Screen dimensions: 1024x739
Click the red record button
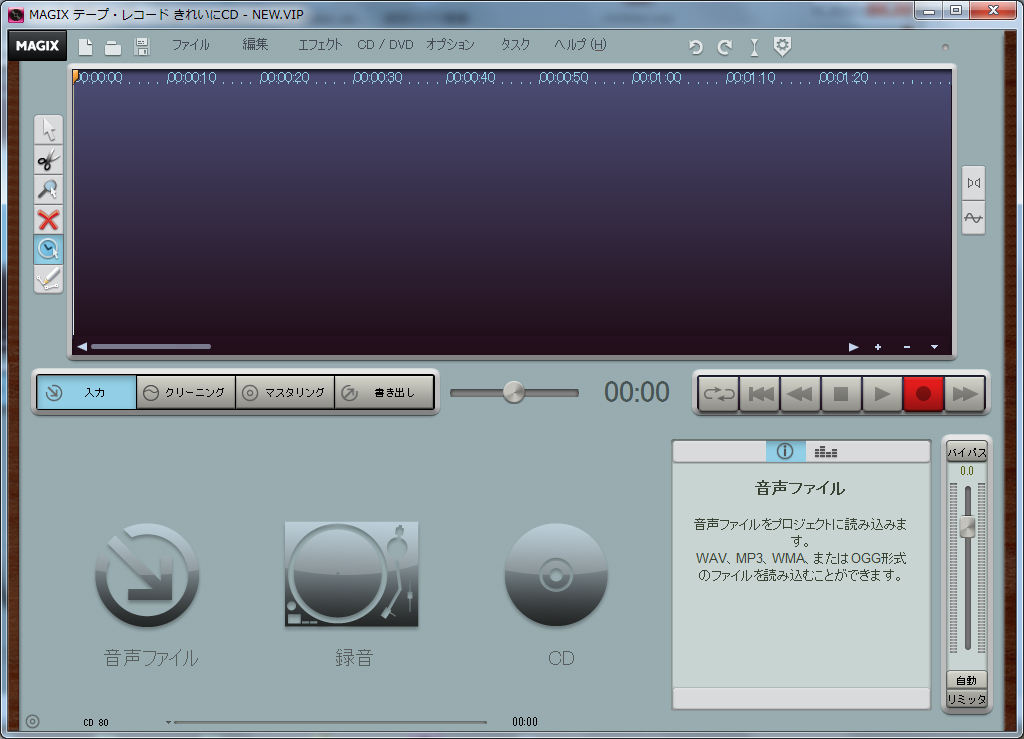(923, 394)
